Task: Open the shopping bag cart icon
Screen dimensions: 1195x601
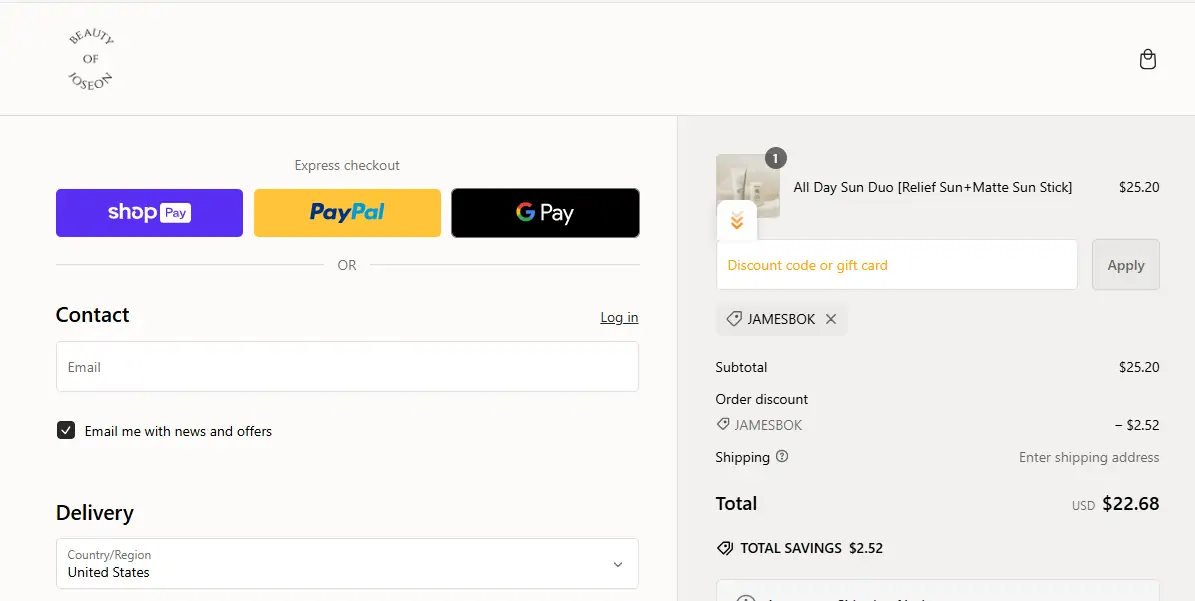Action: pos(1148,59)
